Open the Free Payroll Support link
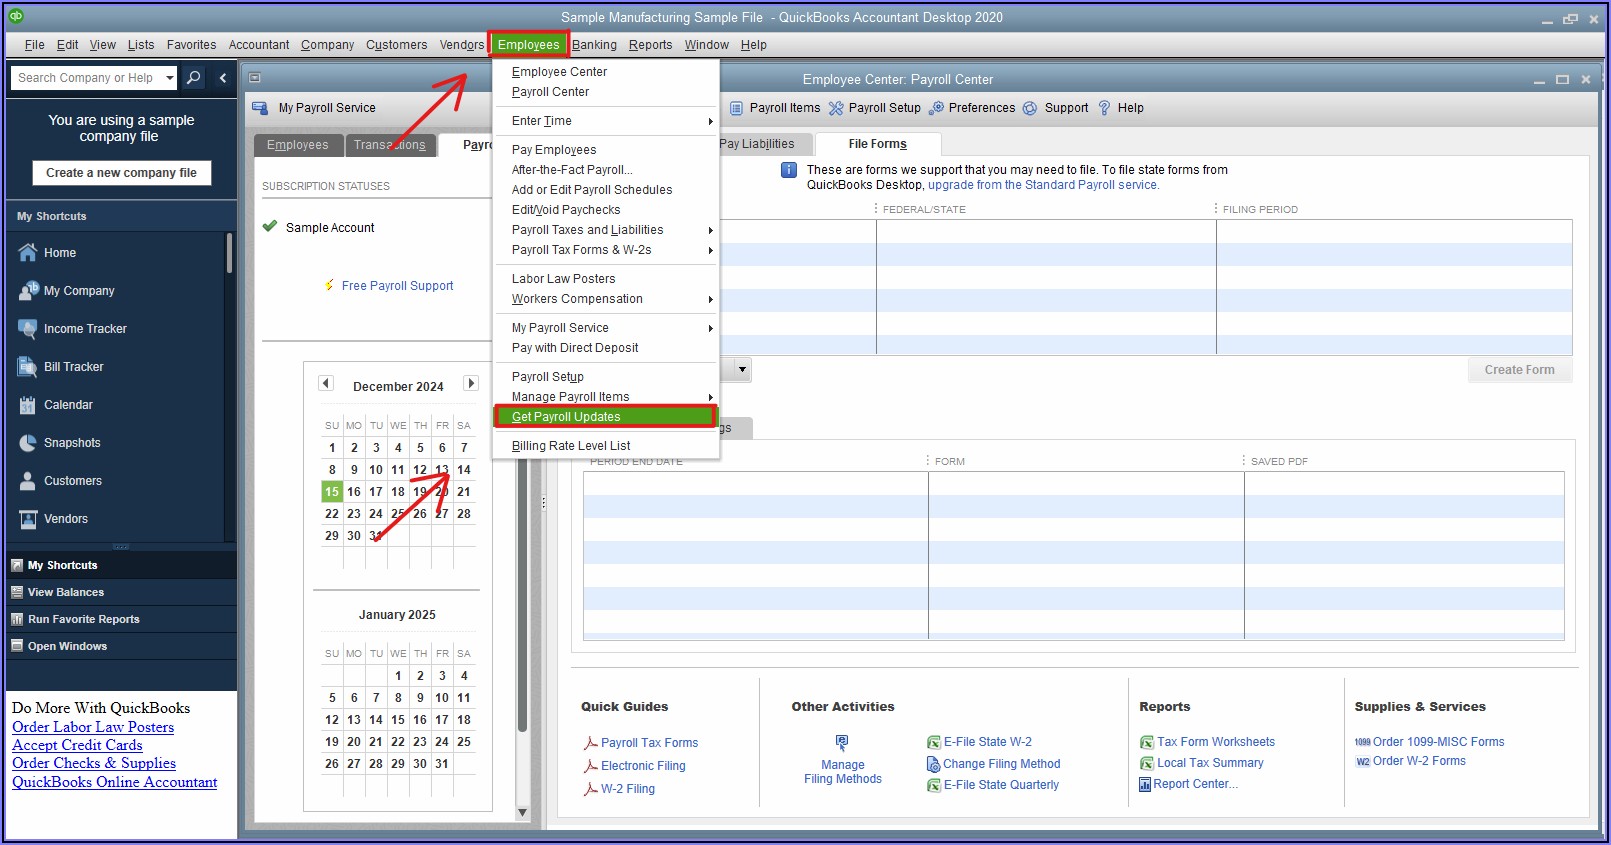The height and width of the screenshot is (845, 1611). click(397, 286)
